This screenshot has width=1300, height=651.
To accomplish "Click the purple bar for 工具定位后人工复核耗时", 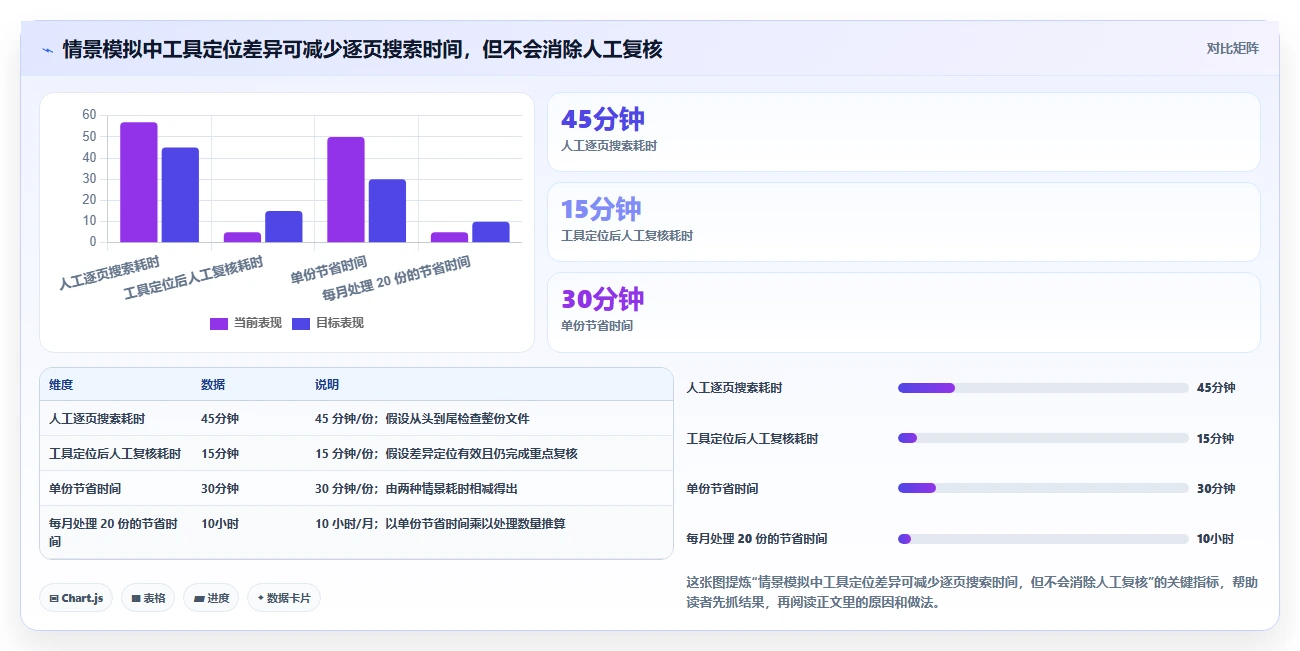I will point(242,237).
